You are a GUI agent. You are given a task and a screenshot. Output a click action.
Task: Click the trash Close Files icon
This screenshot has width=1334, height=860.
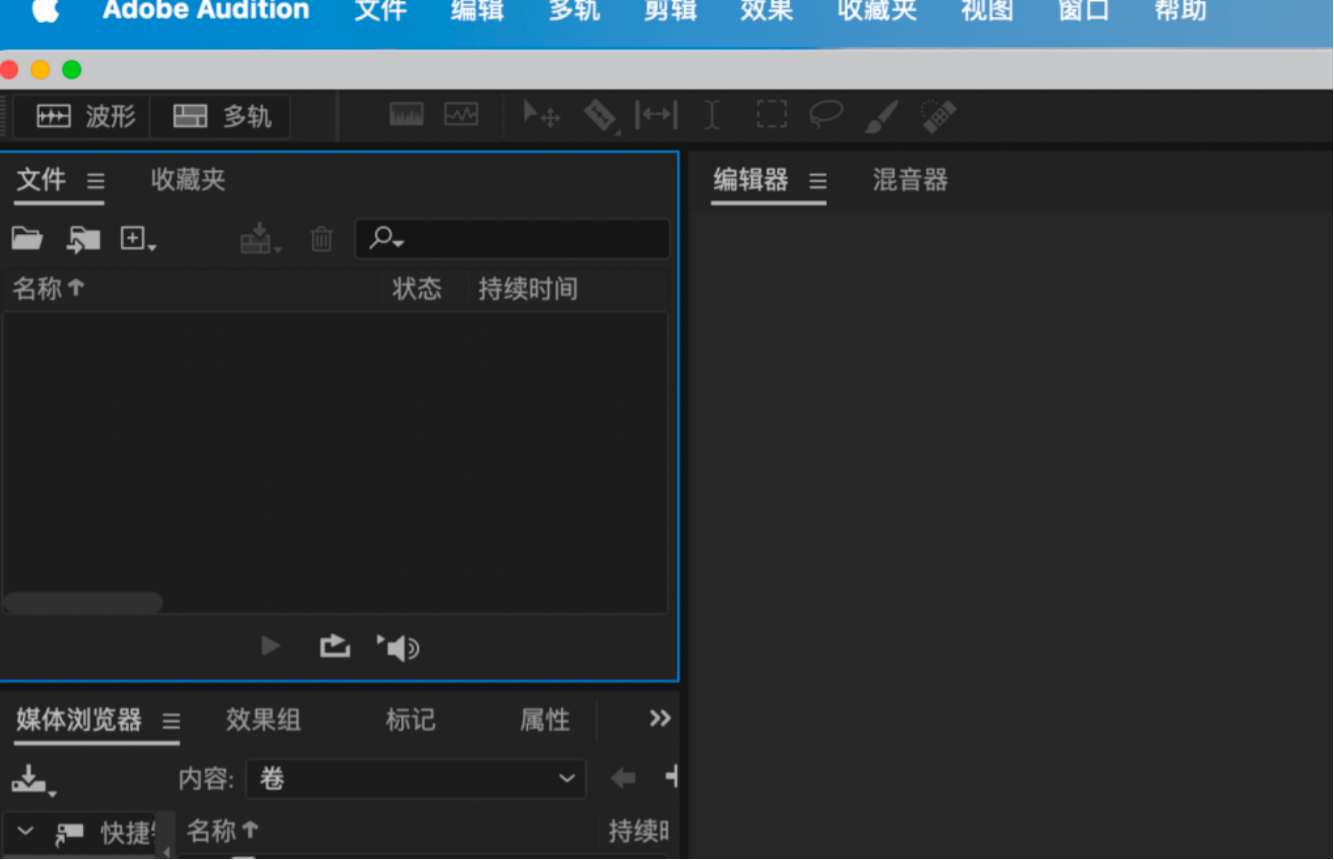(321, 239)
